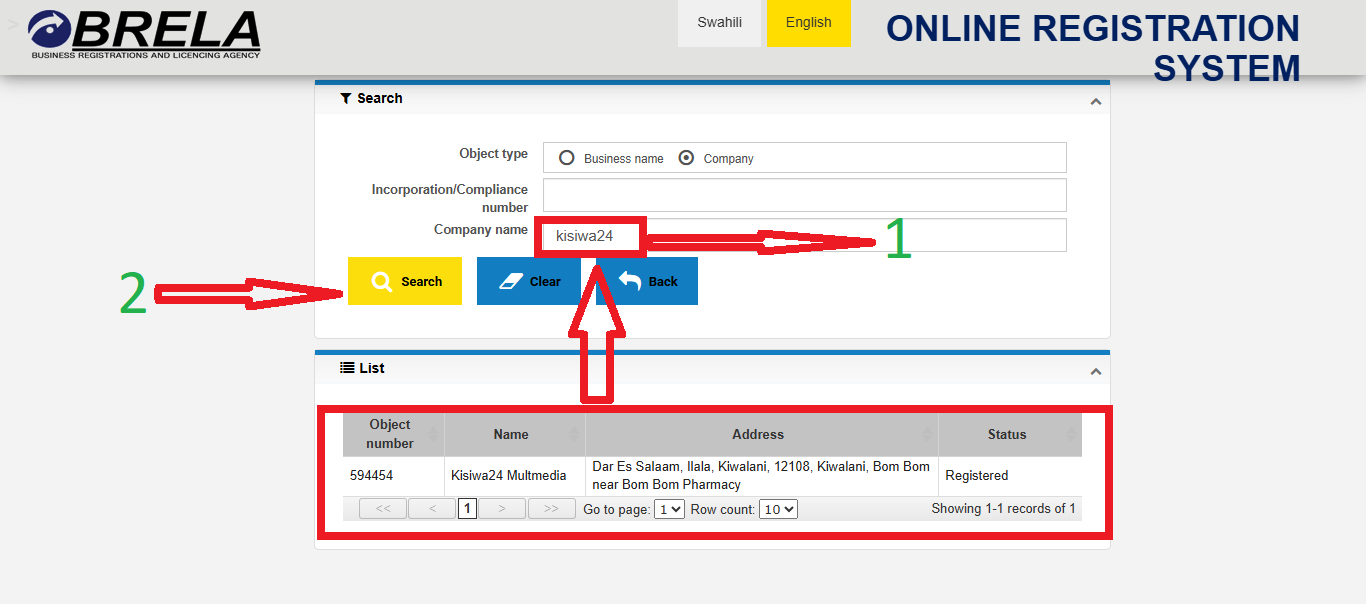Viewport: 1366px width, 604px height.
Task: Click the BRELA logo
Action: 145,34
